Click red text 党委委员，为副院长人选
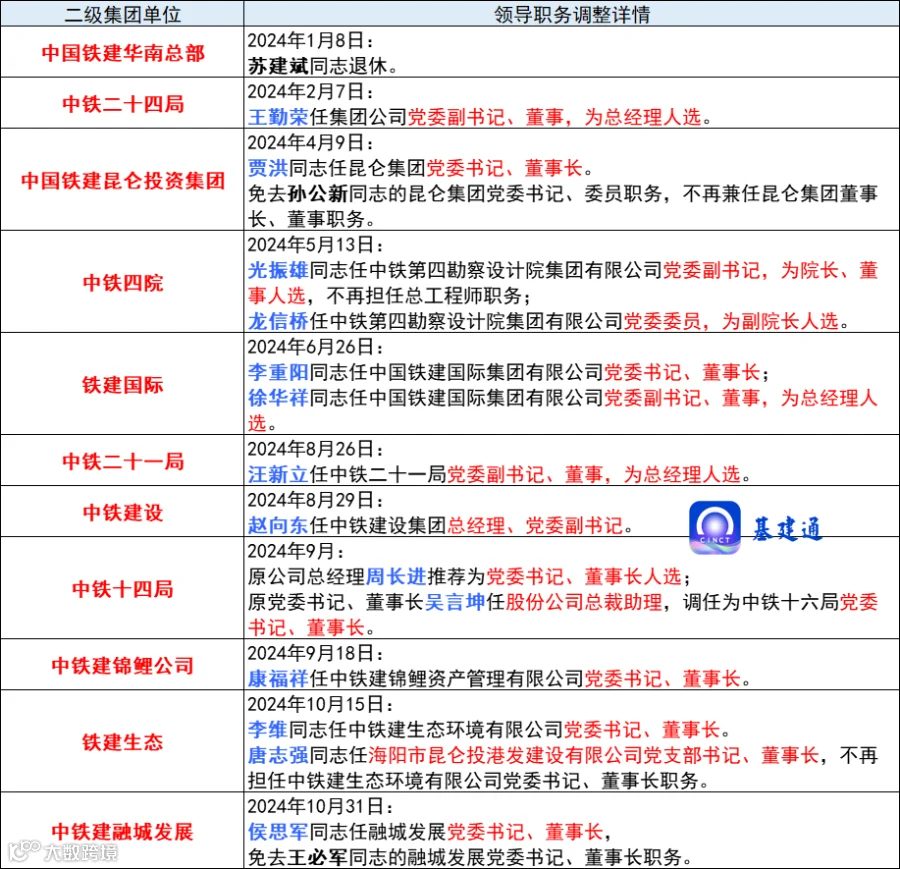The height and width of the screenshot is (869, 900). pyautogui.click(x=731, y=321)
